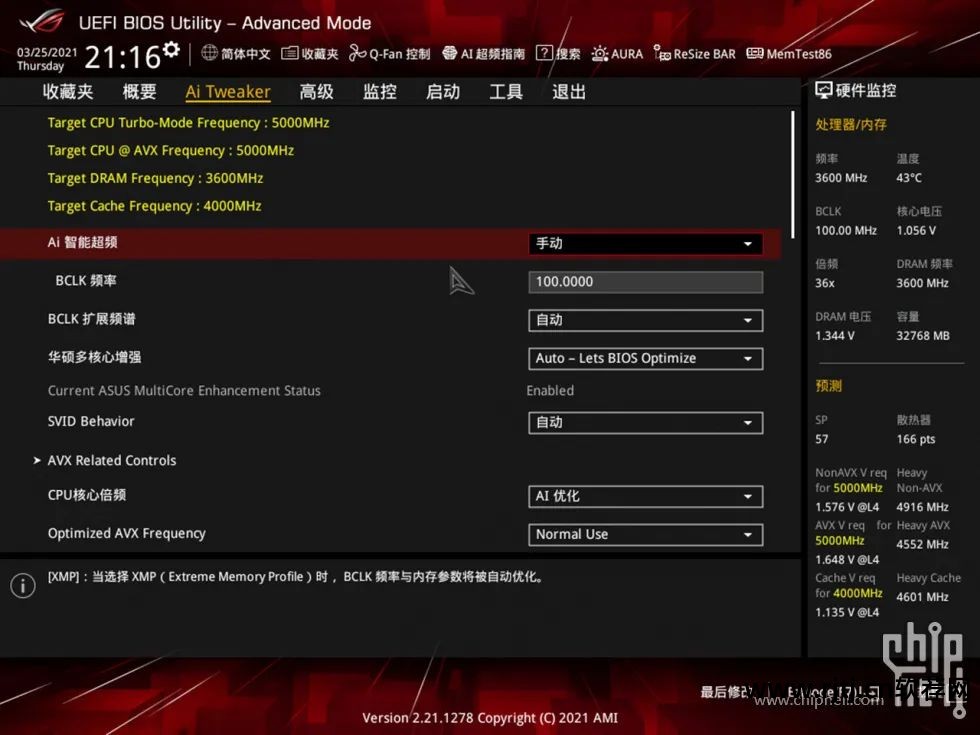Click the settings list scrollbar
The width and height of the screenshot is (980, 735).
(x=792, y=175)
